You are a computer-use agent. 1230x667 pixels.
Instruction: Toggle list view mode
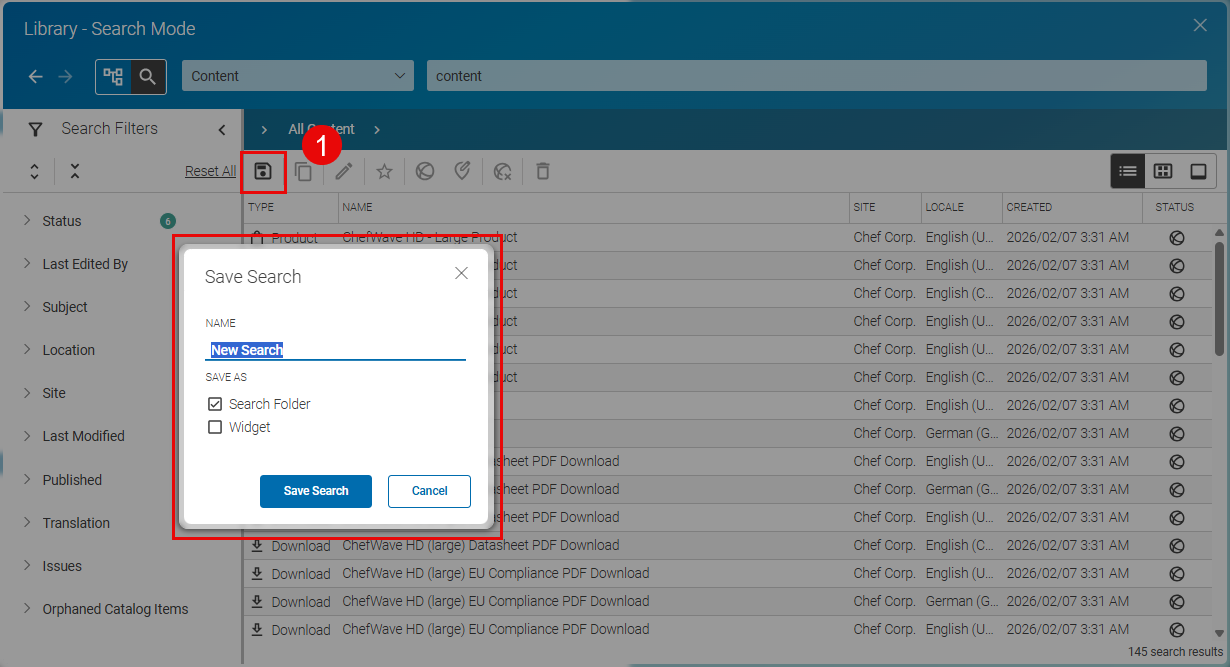pyautogui.click(x=1127, y=171)
